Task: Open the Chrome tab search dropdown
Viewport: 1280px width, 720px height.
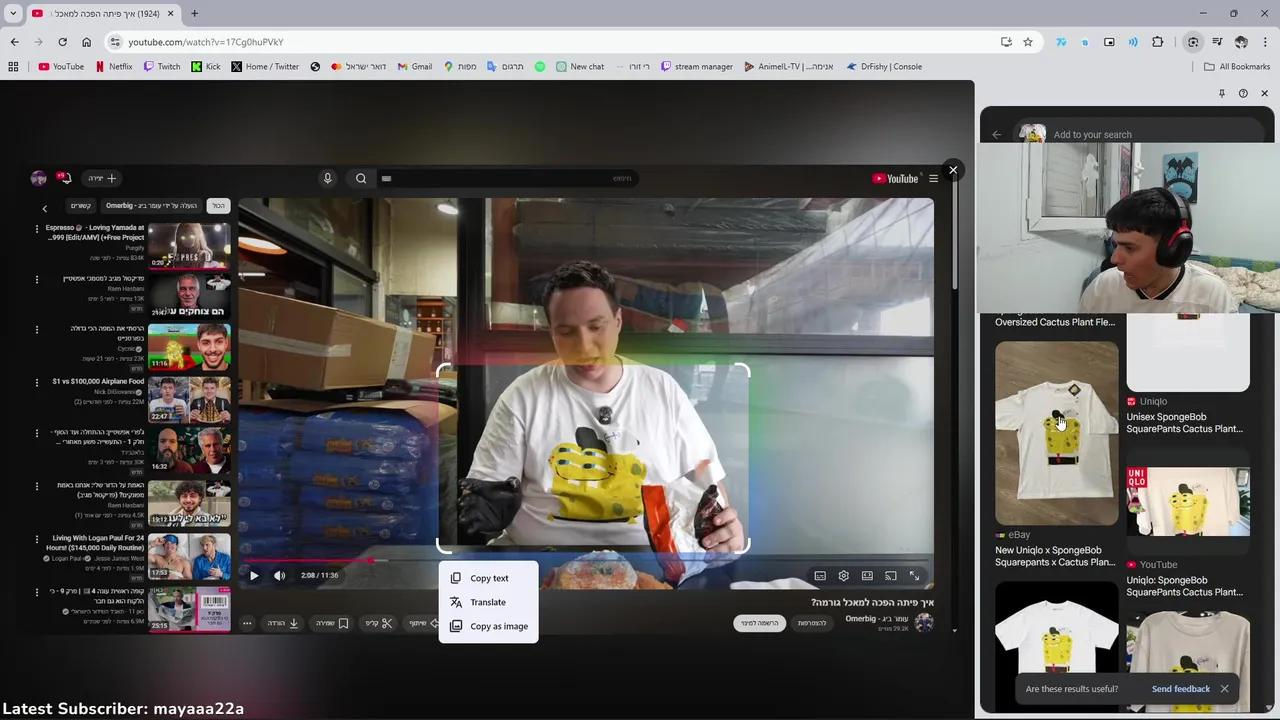Action: (x=13, y=13)
